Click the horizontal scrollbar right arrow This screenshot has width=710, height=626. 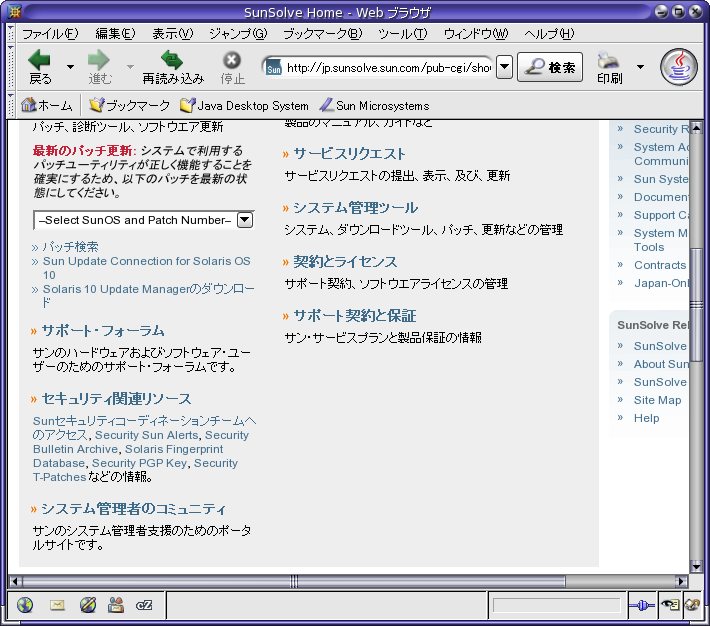click(x=681, y=581)
